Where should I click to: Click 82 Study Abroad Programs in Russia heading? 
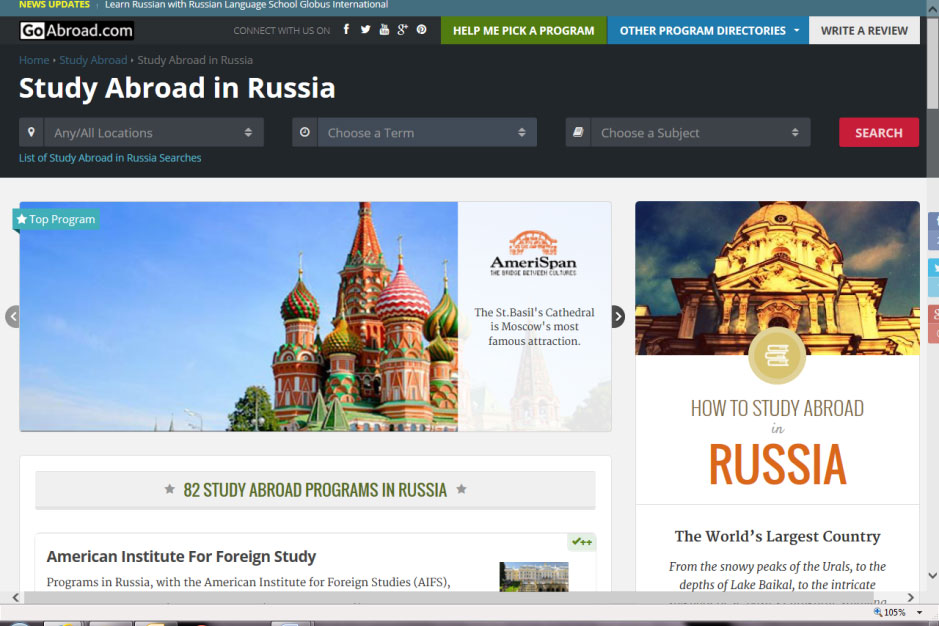pyautogui.click(x=315, y=490)
